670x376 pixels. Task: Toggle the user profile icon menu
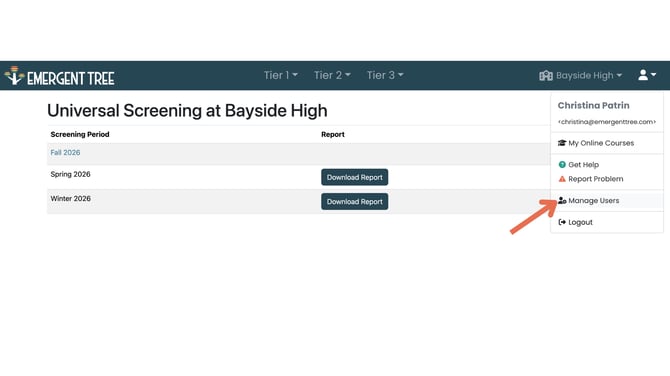click(647, 75)
